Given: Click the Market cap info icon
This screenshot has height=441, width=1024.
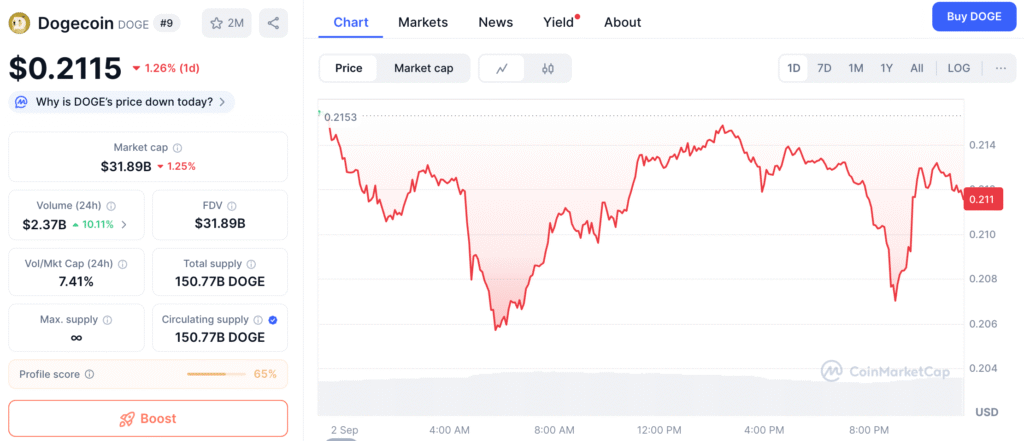Looking at the screenshot, I should tap(178, 148).
